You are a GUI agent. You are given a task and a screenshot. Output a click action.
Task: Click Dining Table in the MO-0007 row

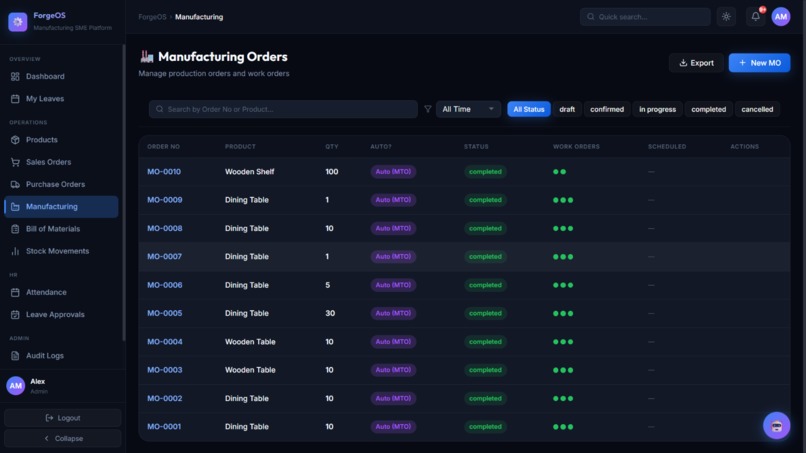(247, 257)
